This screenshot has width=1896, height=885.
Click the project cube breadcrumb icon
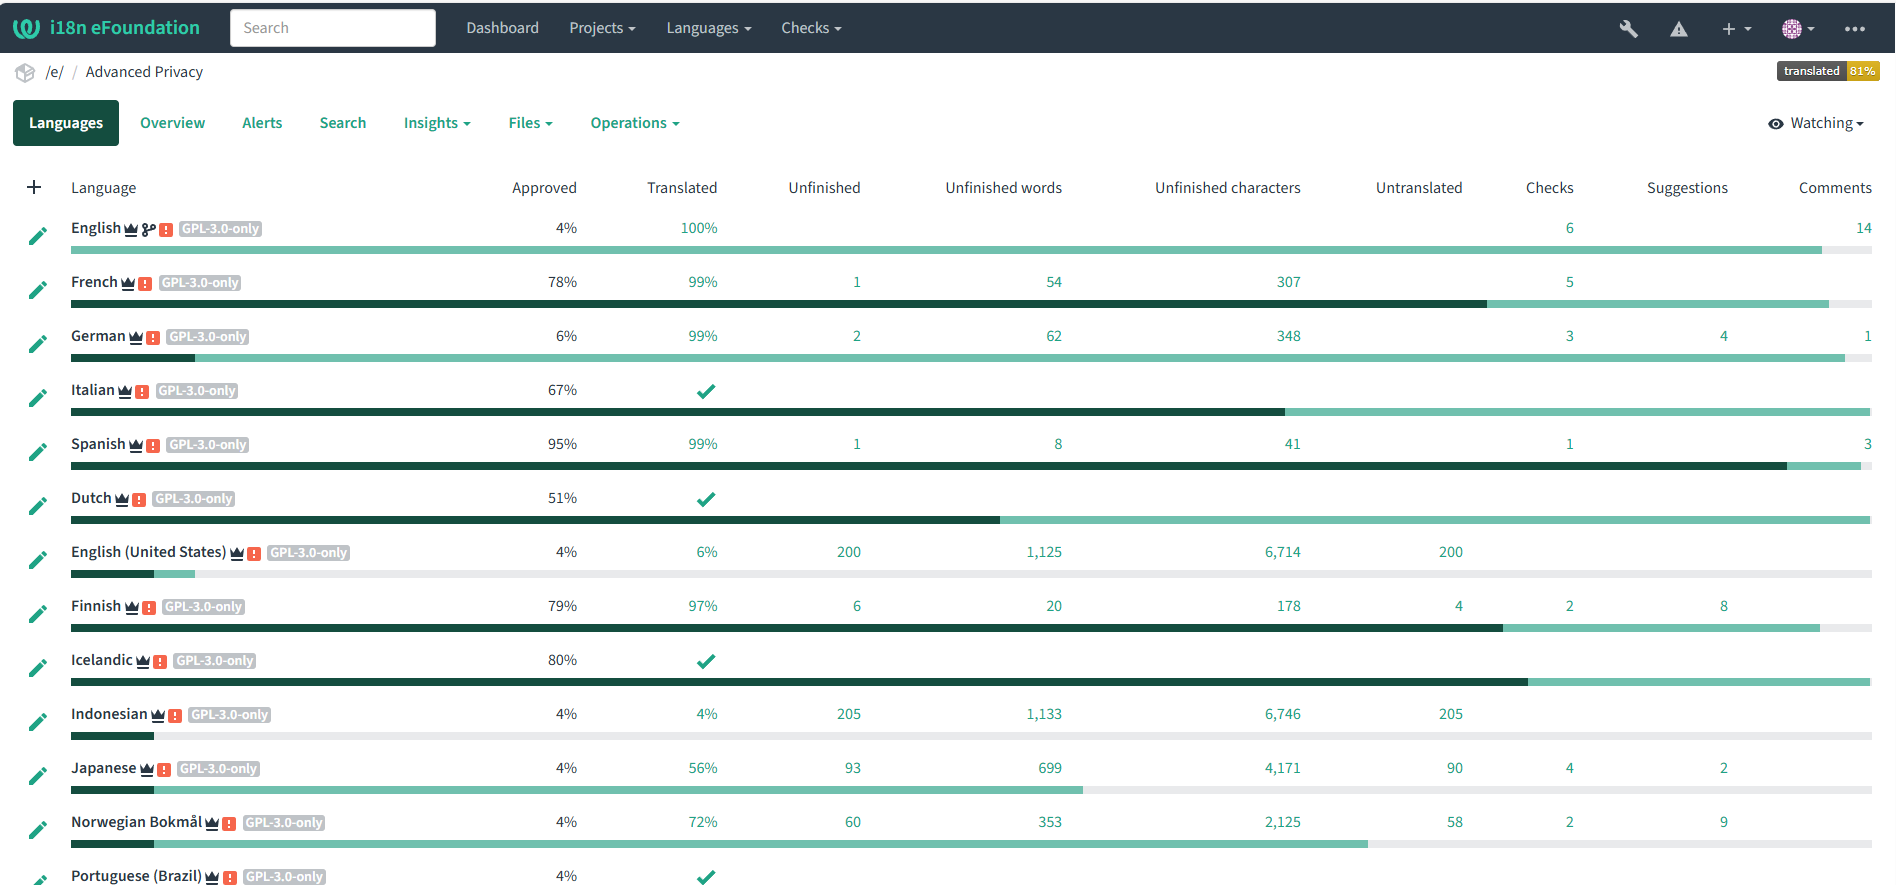pyautogui.click(x=25, y=73)
